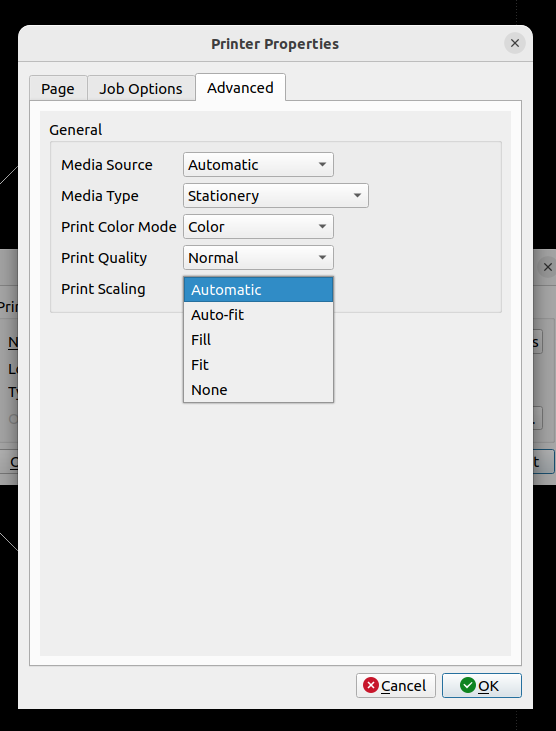Choose Auto-fit scaling option

click(258, 315)
